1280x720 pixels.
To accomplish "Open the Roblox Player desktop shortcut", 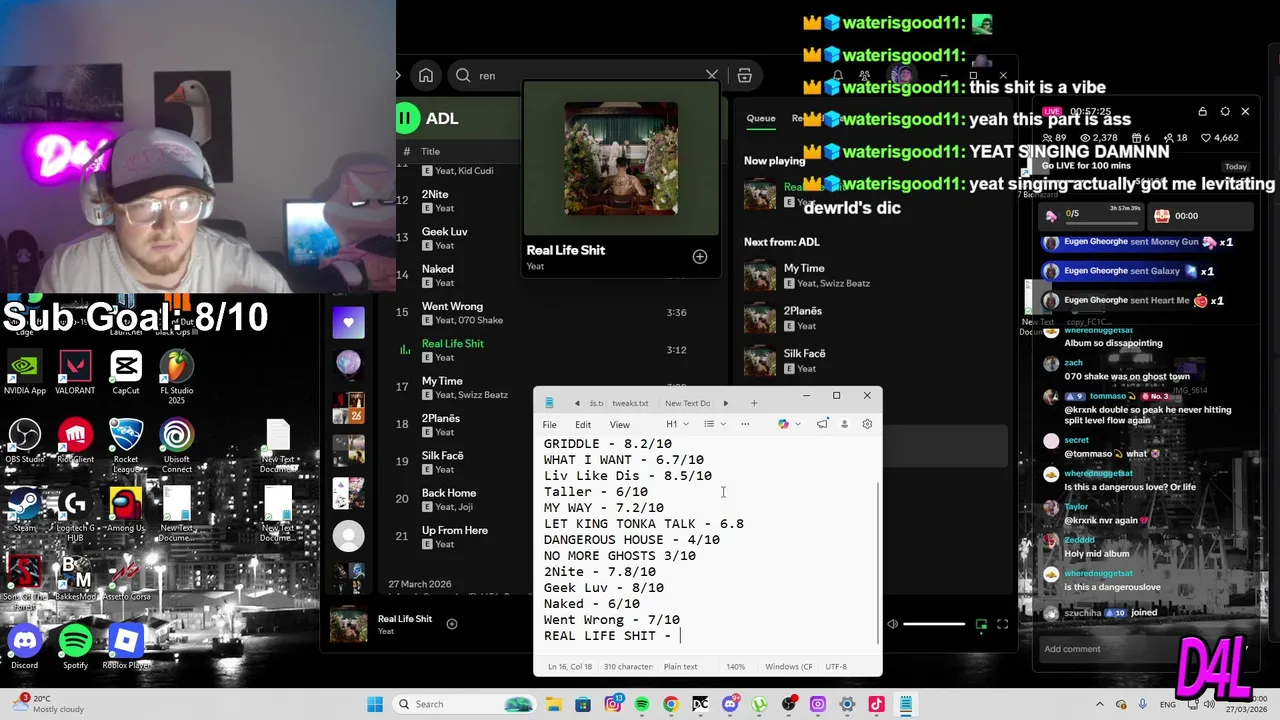I will tap(126, 647).
